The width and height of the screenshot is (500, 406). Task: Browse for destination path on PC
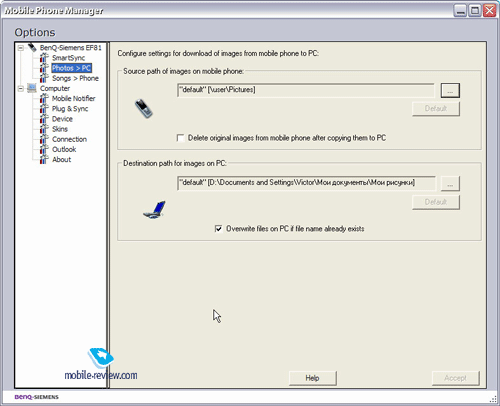(x=450, y=184)
